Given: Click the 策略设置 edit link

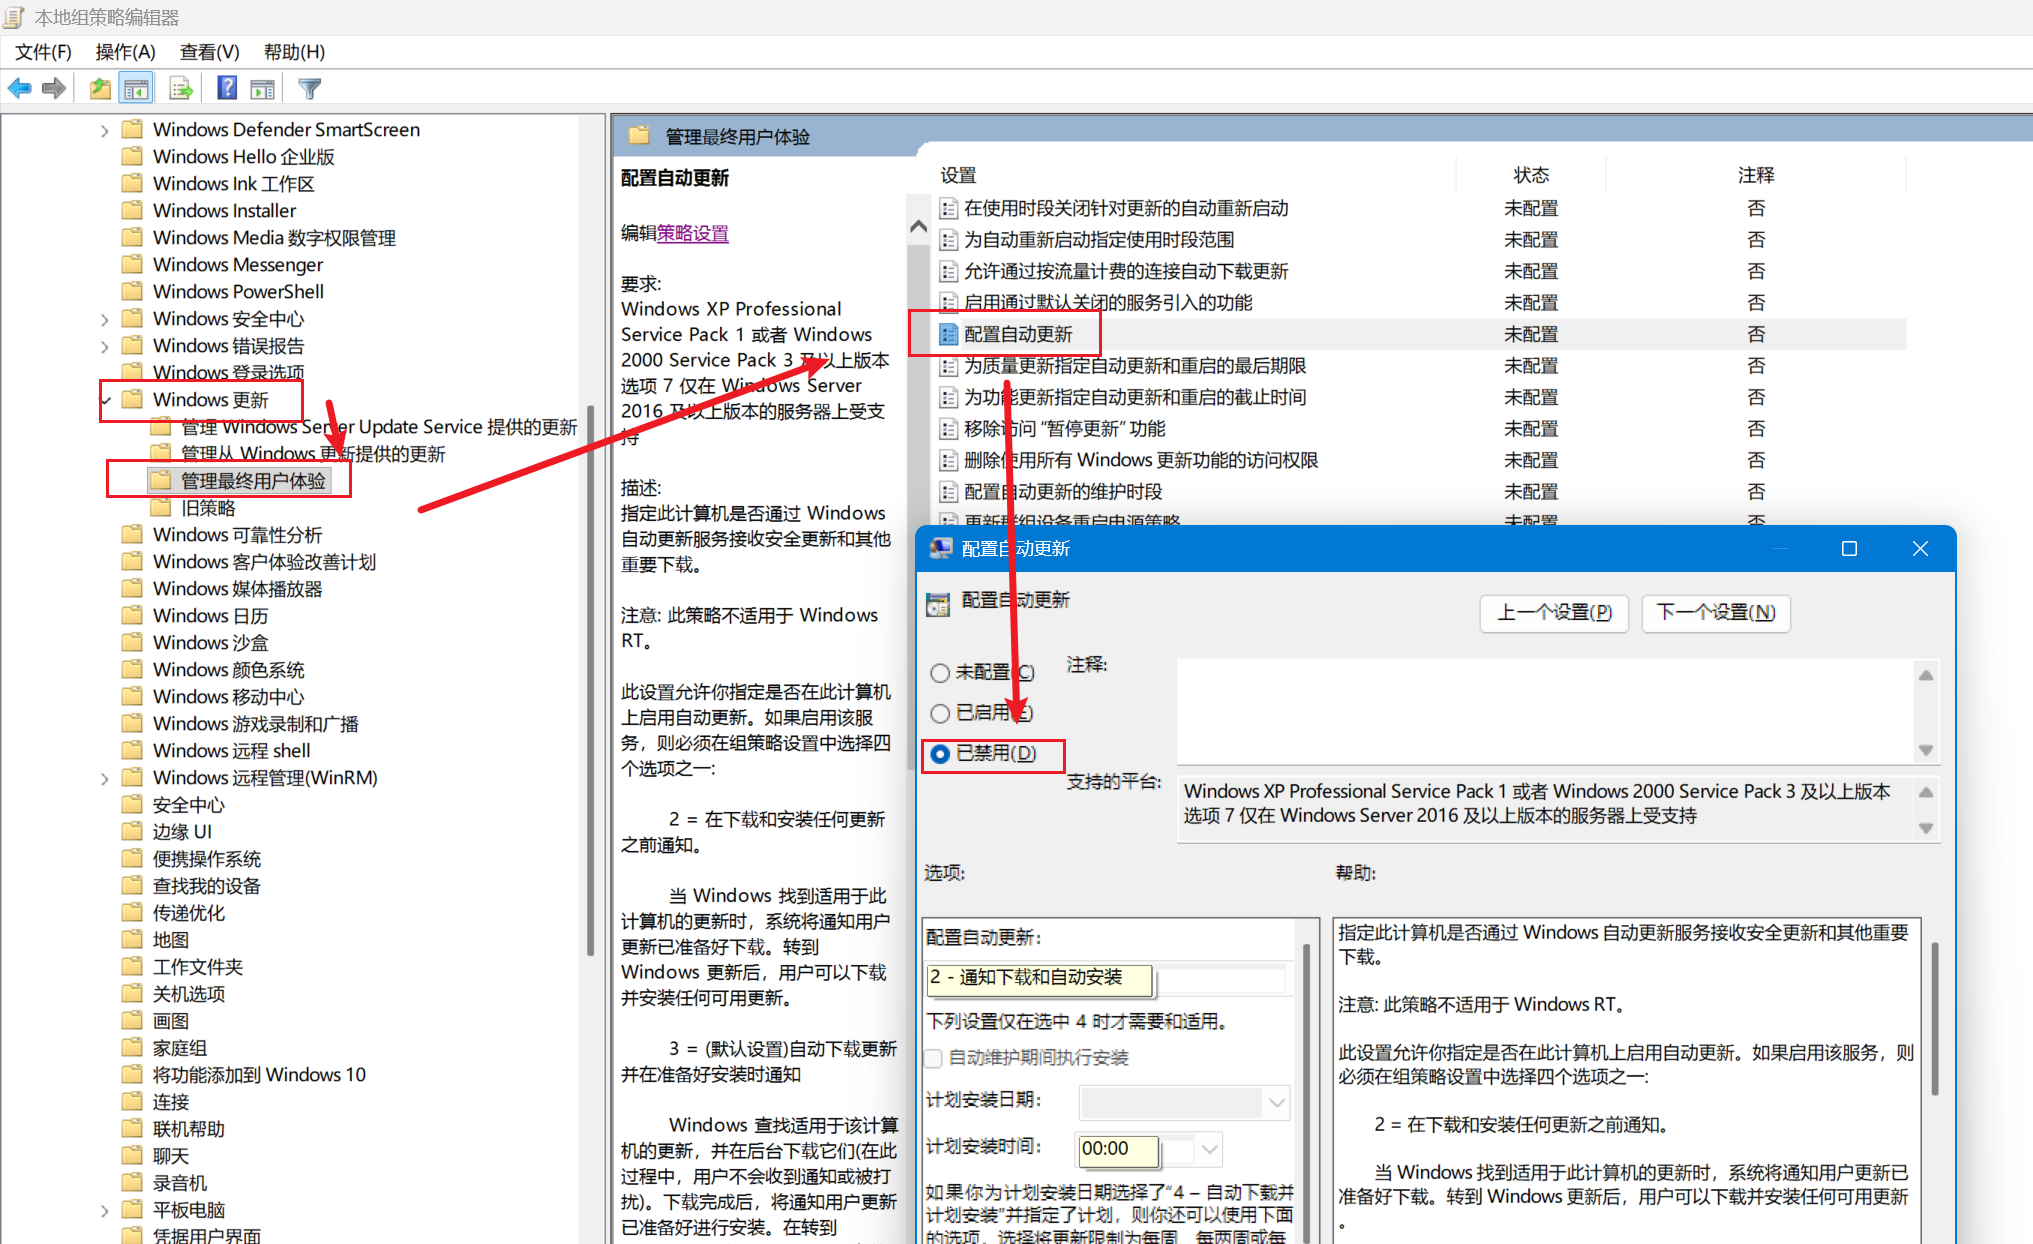Looking at the screenshot, I should click(692, 233).
